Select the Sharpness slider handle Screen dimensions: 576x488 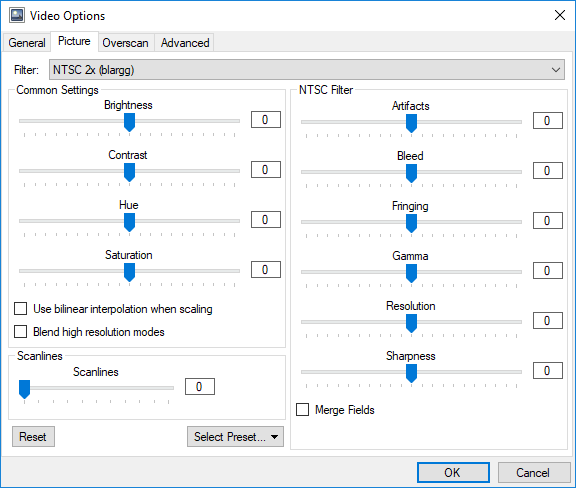pyautogui.click(x=411, y=373)
